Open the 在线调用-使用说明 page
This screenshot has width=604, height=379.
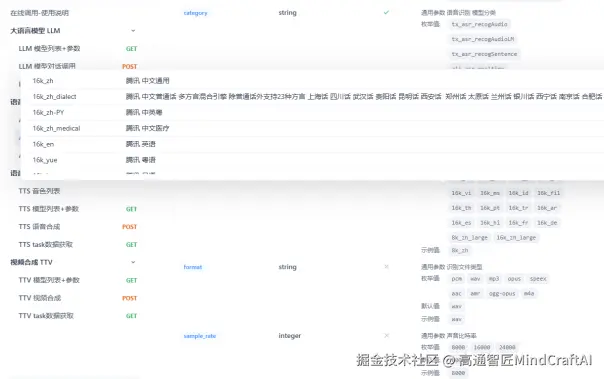[x=39, y=13]
